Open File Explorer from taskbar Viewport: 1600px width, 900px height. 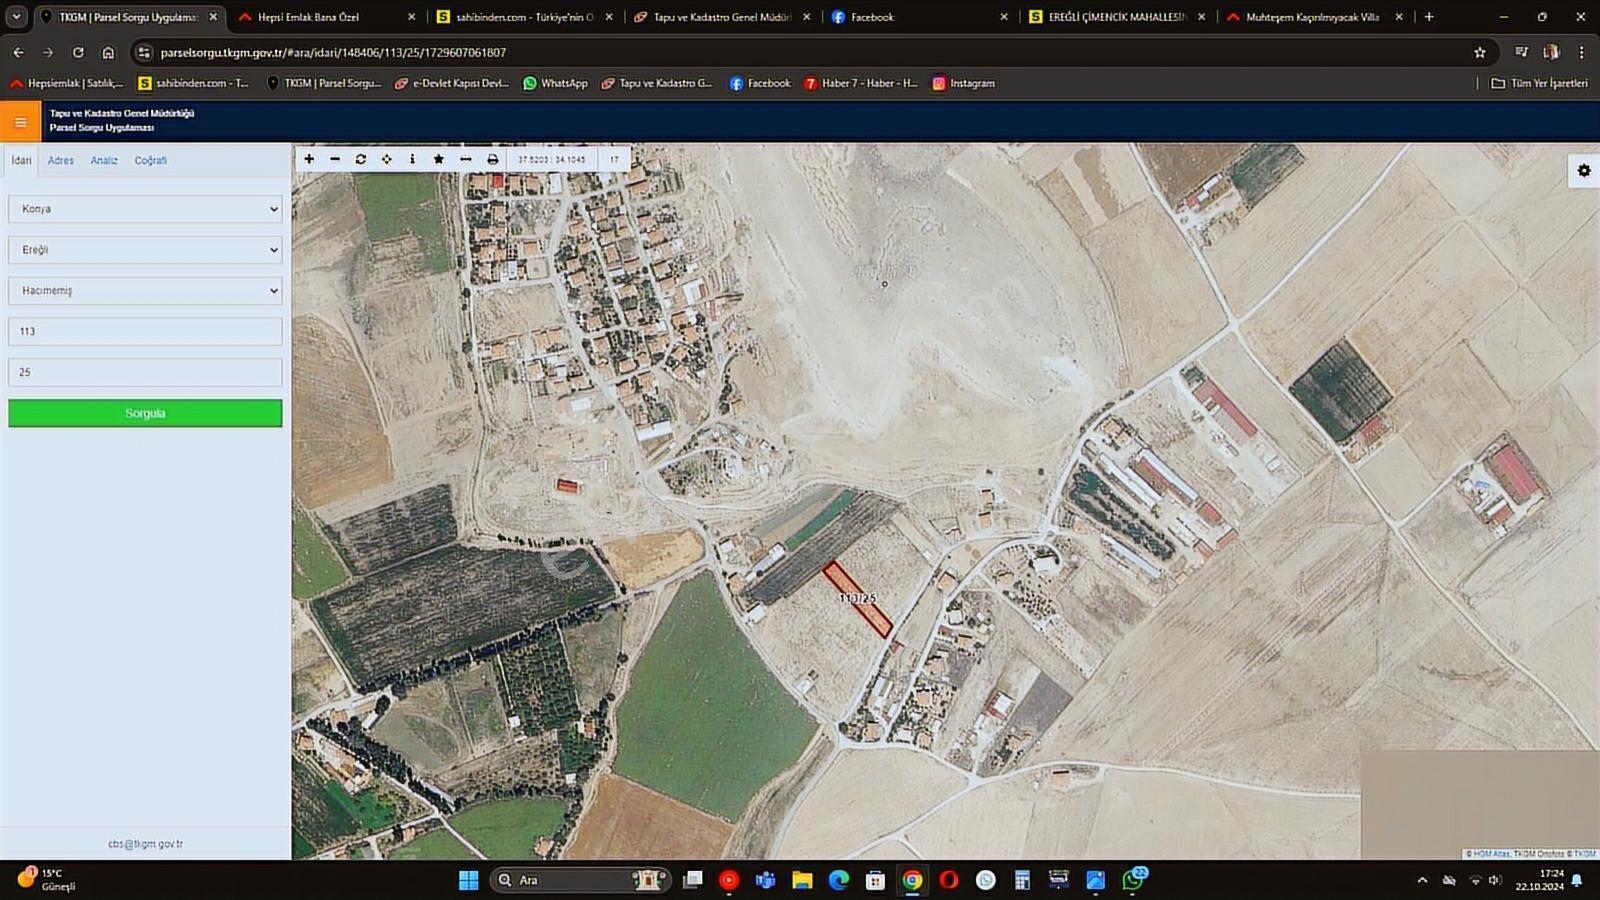click(802, 880)
